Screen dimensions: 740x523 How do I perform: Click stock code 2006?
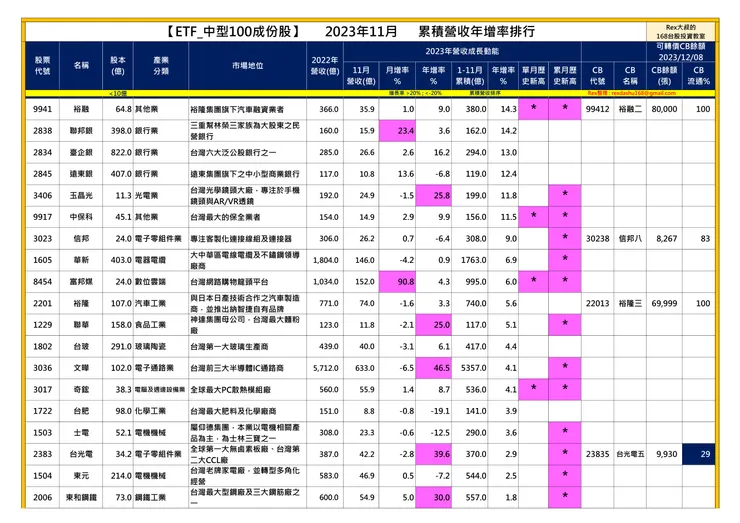click(x=42, y=498)
